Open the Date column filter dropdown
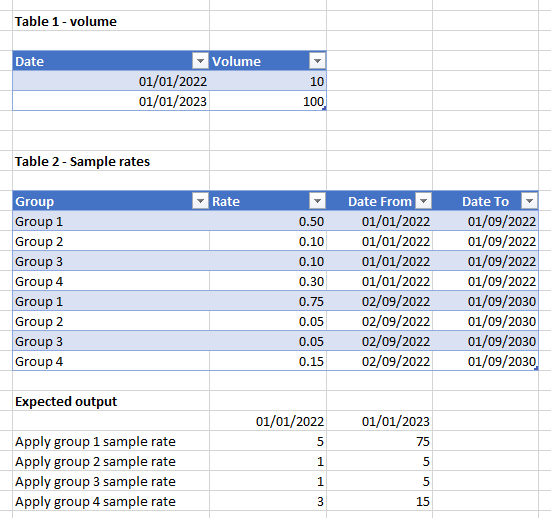Image resolution: width=551 pixels, height=518 pixels. pos(200,61)
